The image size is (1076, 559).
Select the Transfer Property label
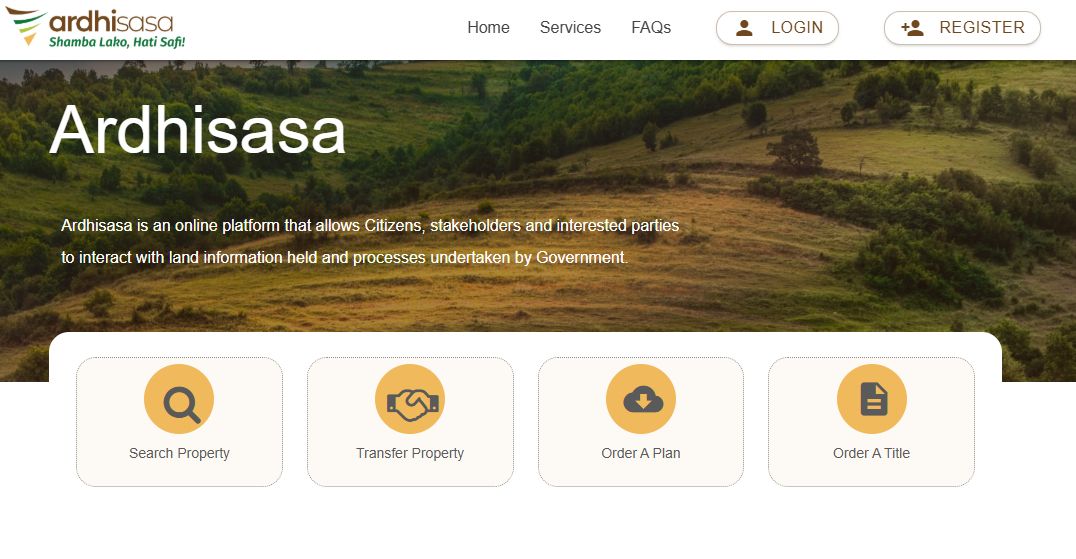[x=410, y=453]
